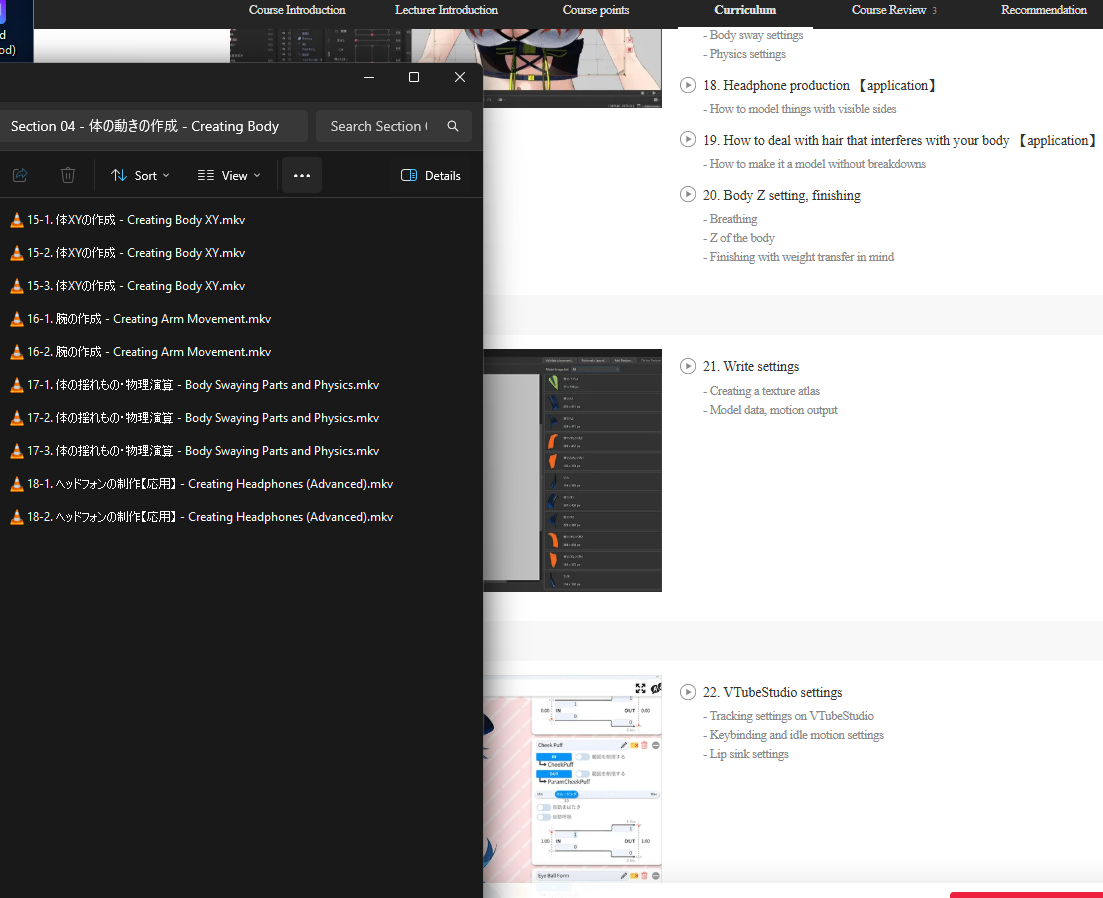Maximize the File Explorer window

[414, 77]
